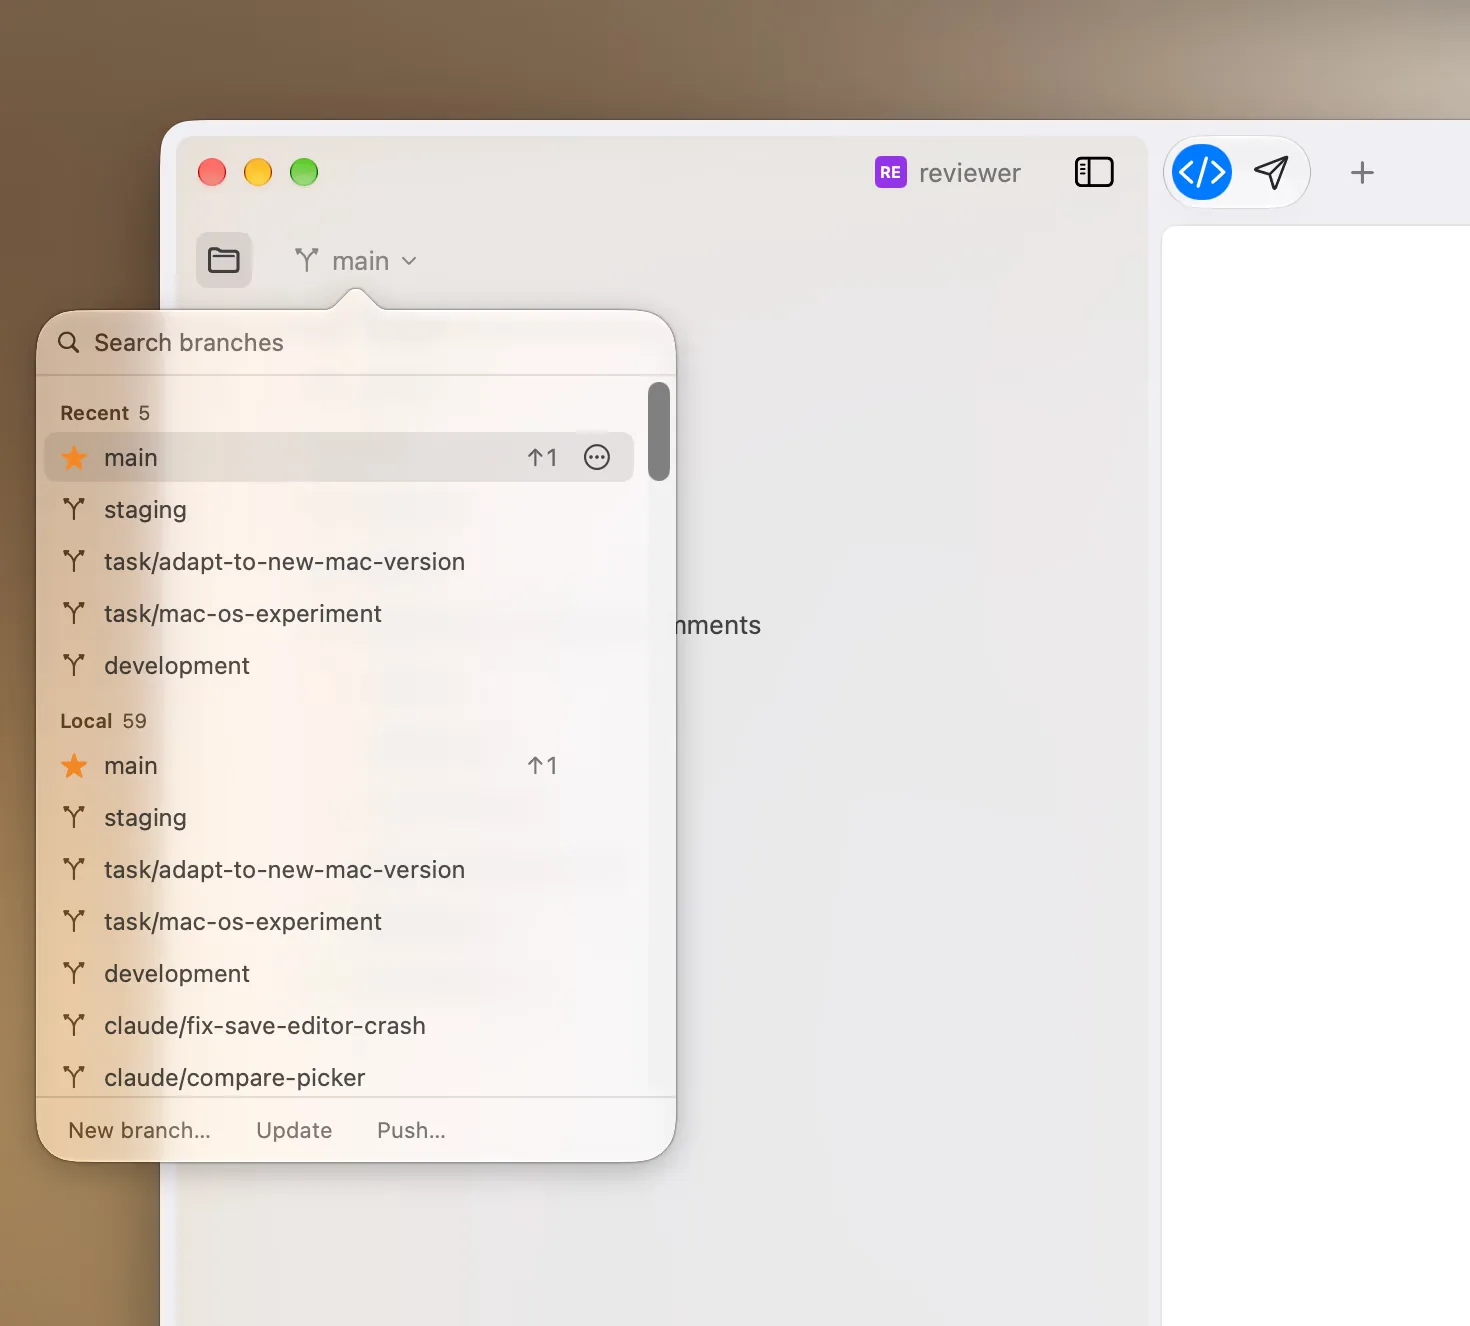Open the folder icon button in toolbar
1470x1326 pixels.
coord(223,260)
